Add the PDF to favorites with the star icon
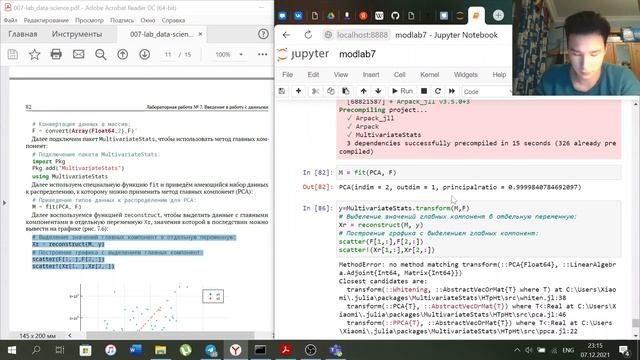This screenshot has width=640, height=360. tap(34, 54)
